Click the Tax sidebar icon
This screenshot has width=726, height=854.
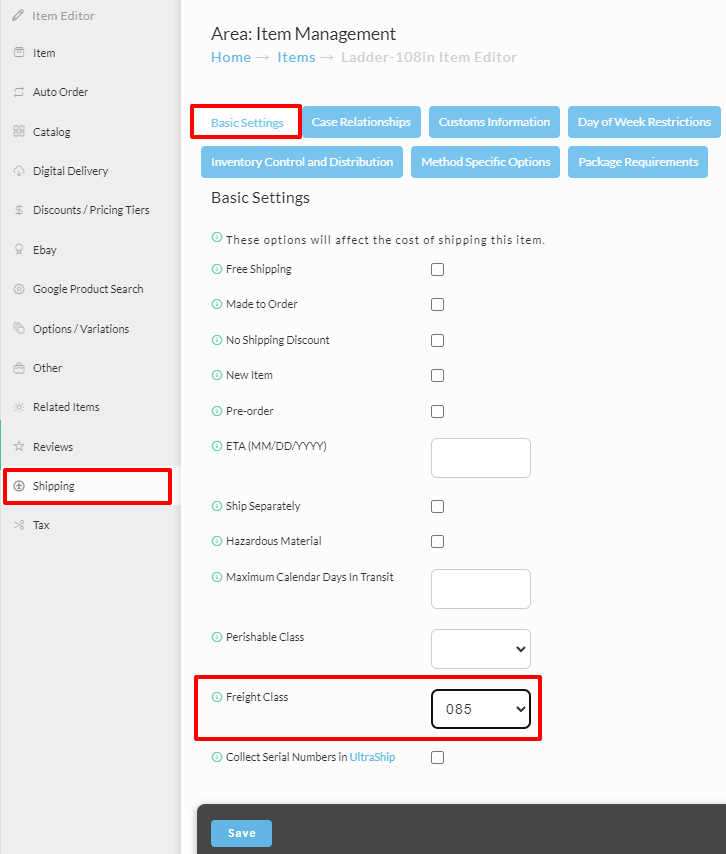[19, 525]
